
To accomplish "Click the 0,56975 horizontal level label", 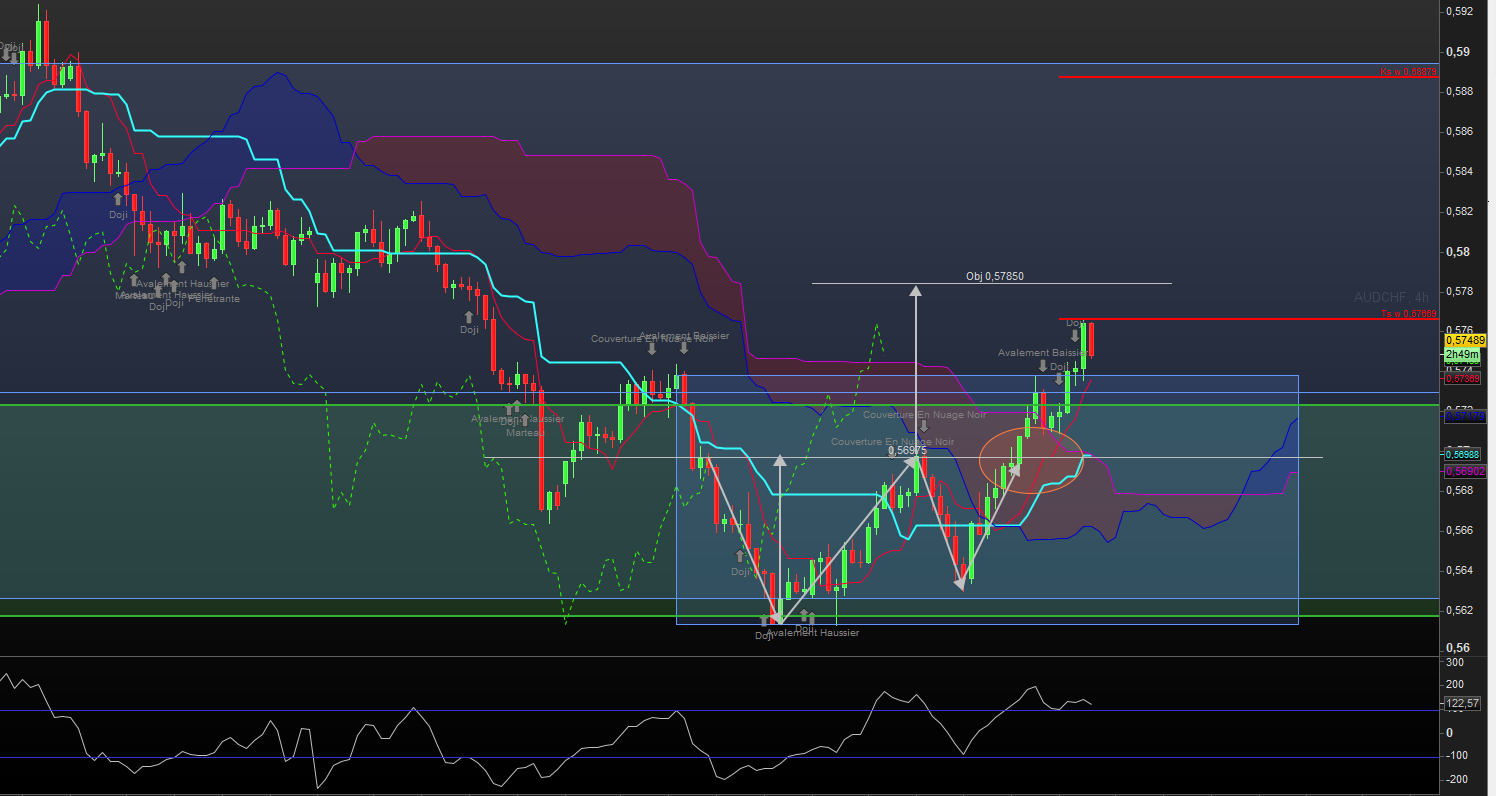I will (907, 451).
